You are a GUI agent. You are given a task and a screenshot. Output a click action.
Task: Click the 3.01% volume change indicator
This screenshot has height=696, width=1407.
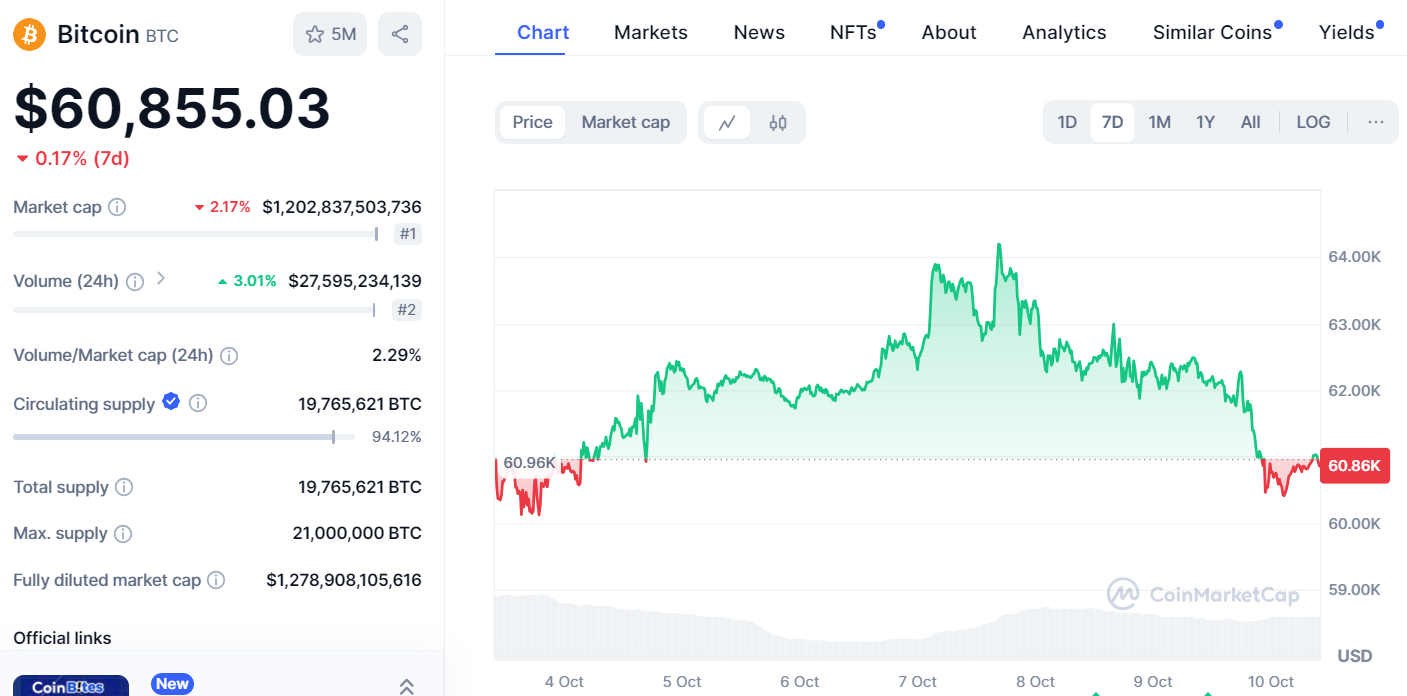tap(247, 281)
